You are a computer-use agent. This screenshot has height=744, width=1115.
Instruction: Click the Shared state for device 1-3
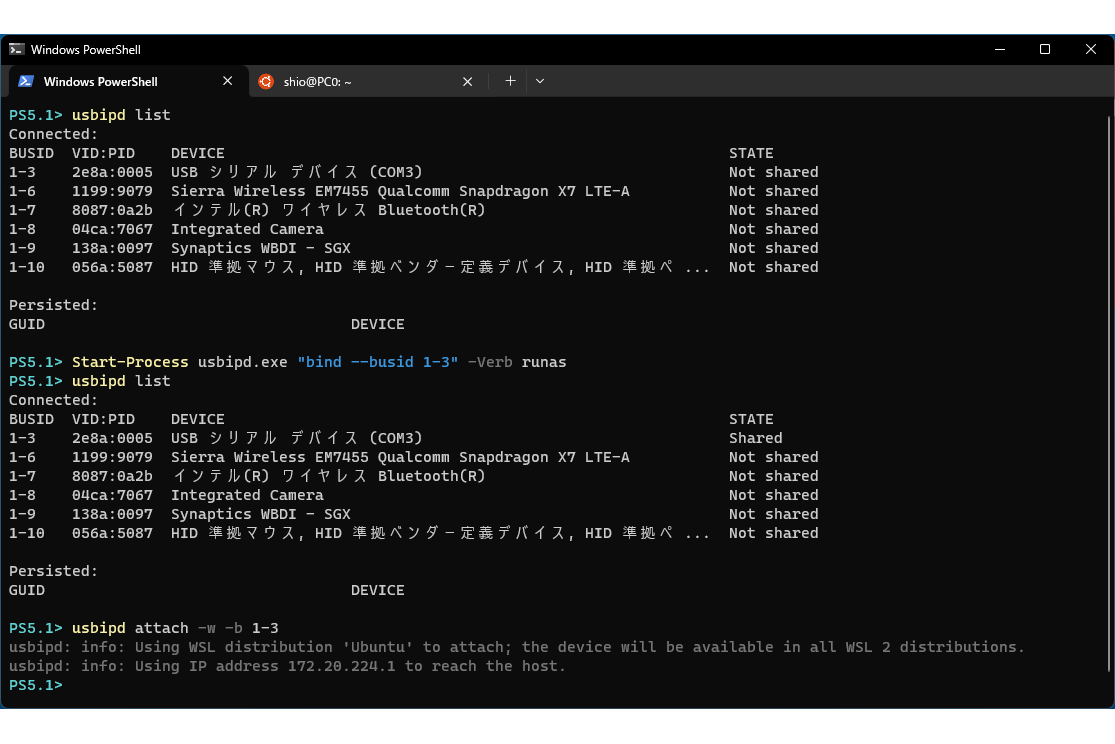(x=755, y=438)
